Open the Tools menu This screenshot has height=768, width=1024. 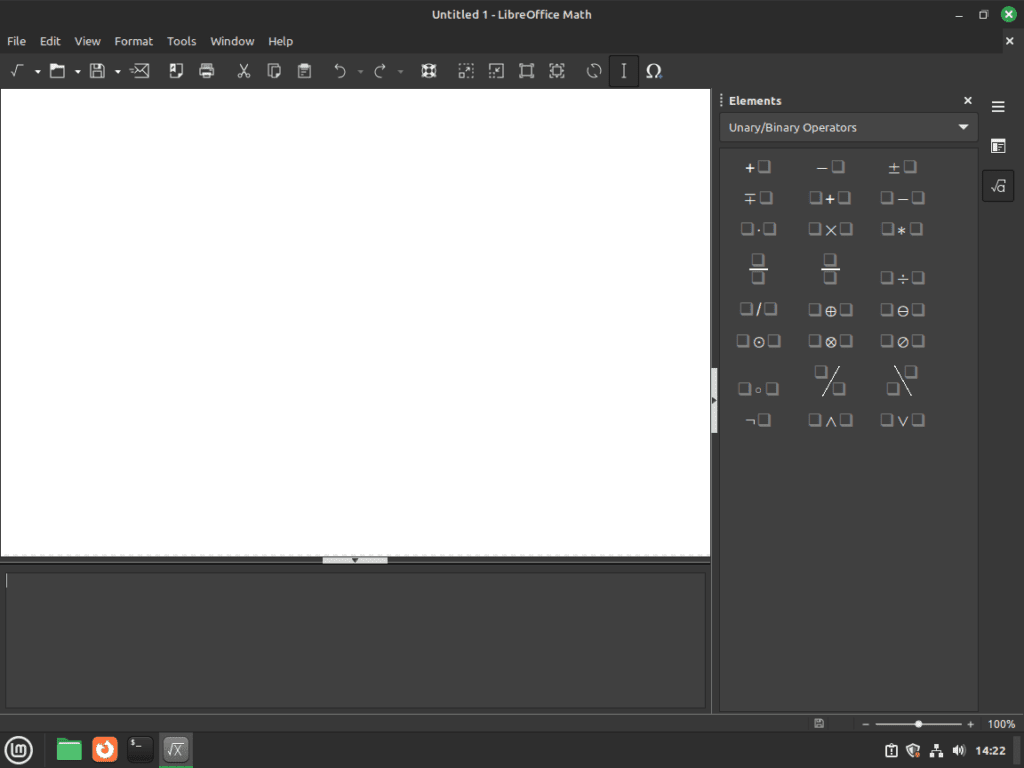[181, 41]
